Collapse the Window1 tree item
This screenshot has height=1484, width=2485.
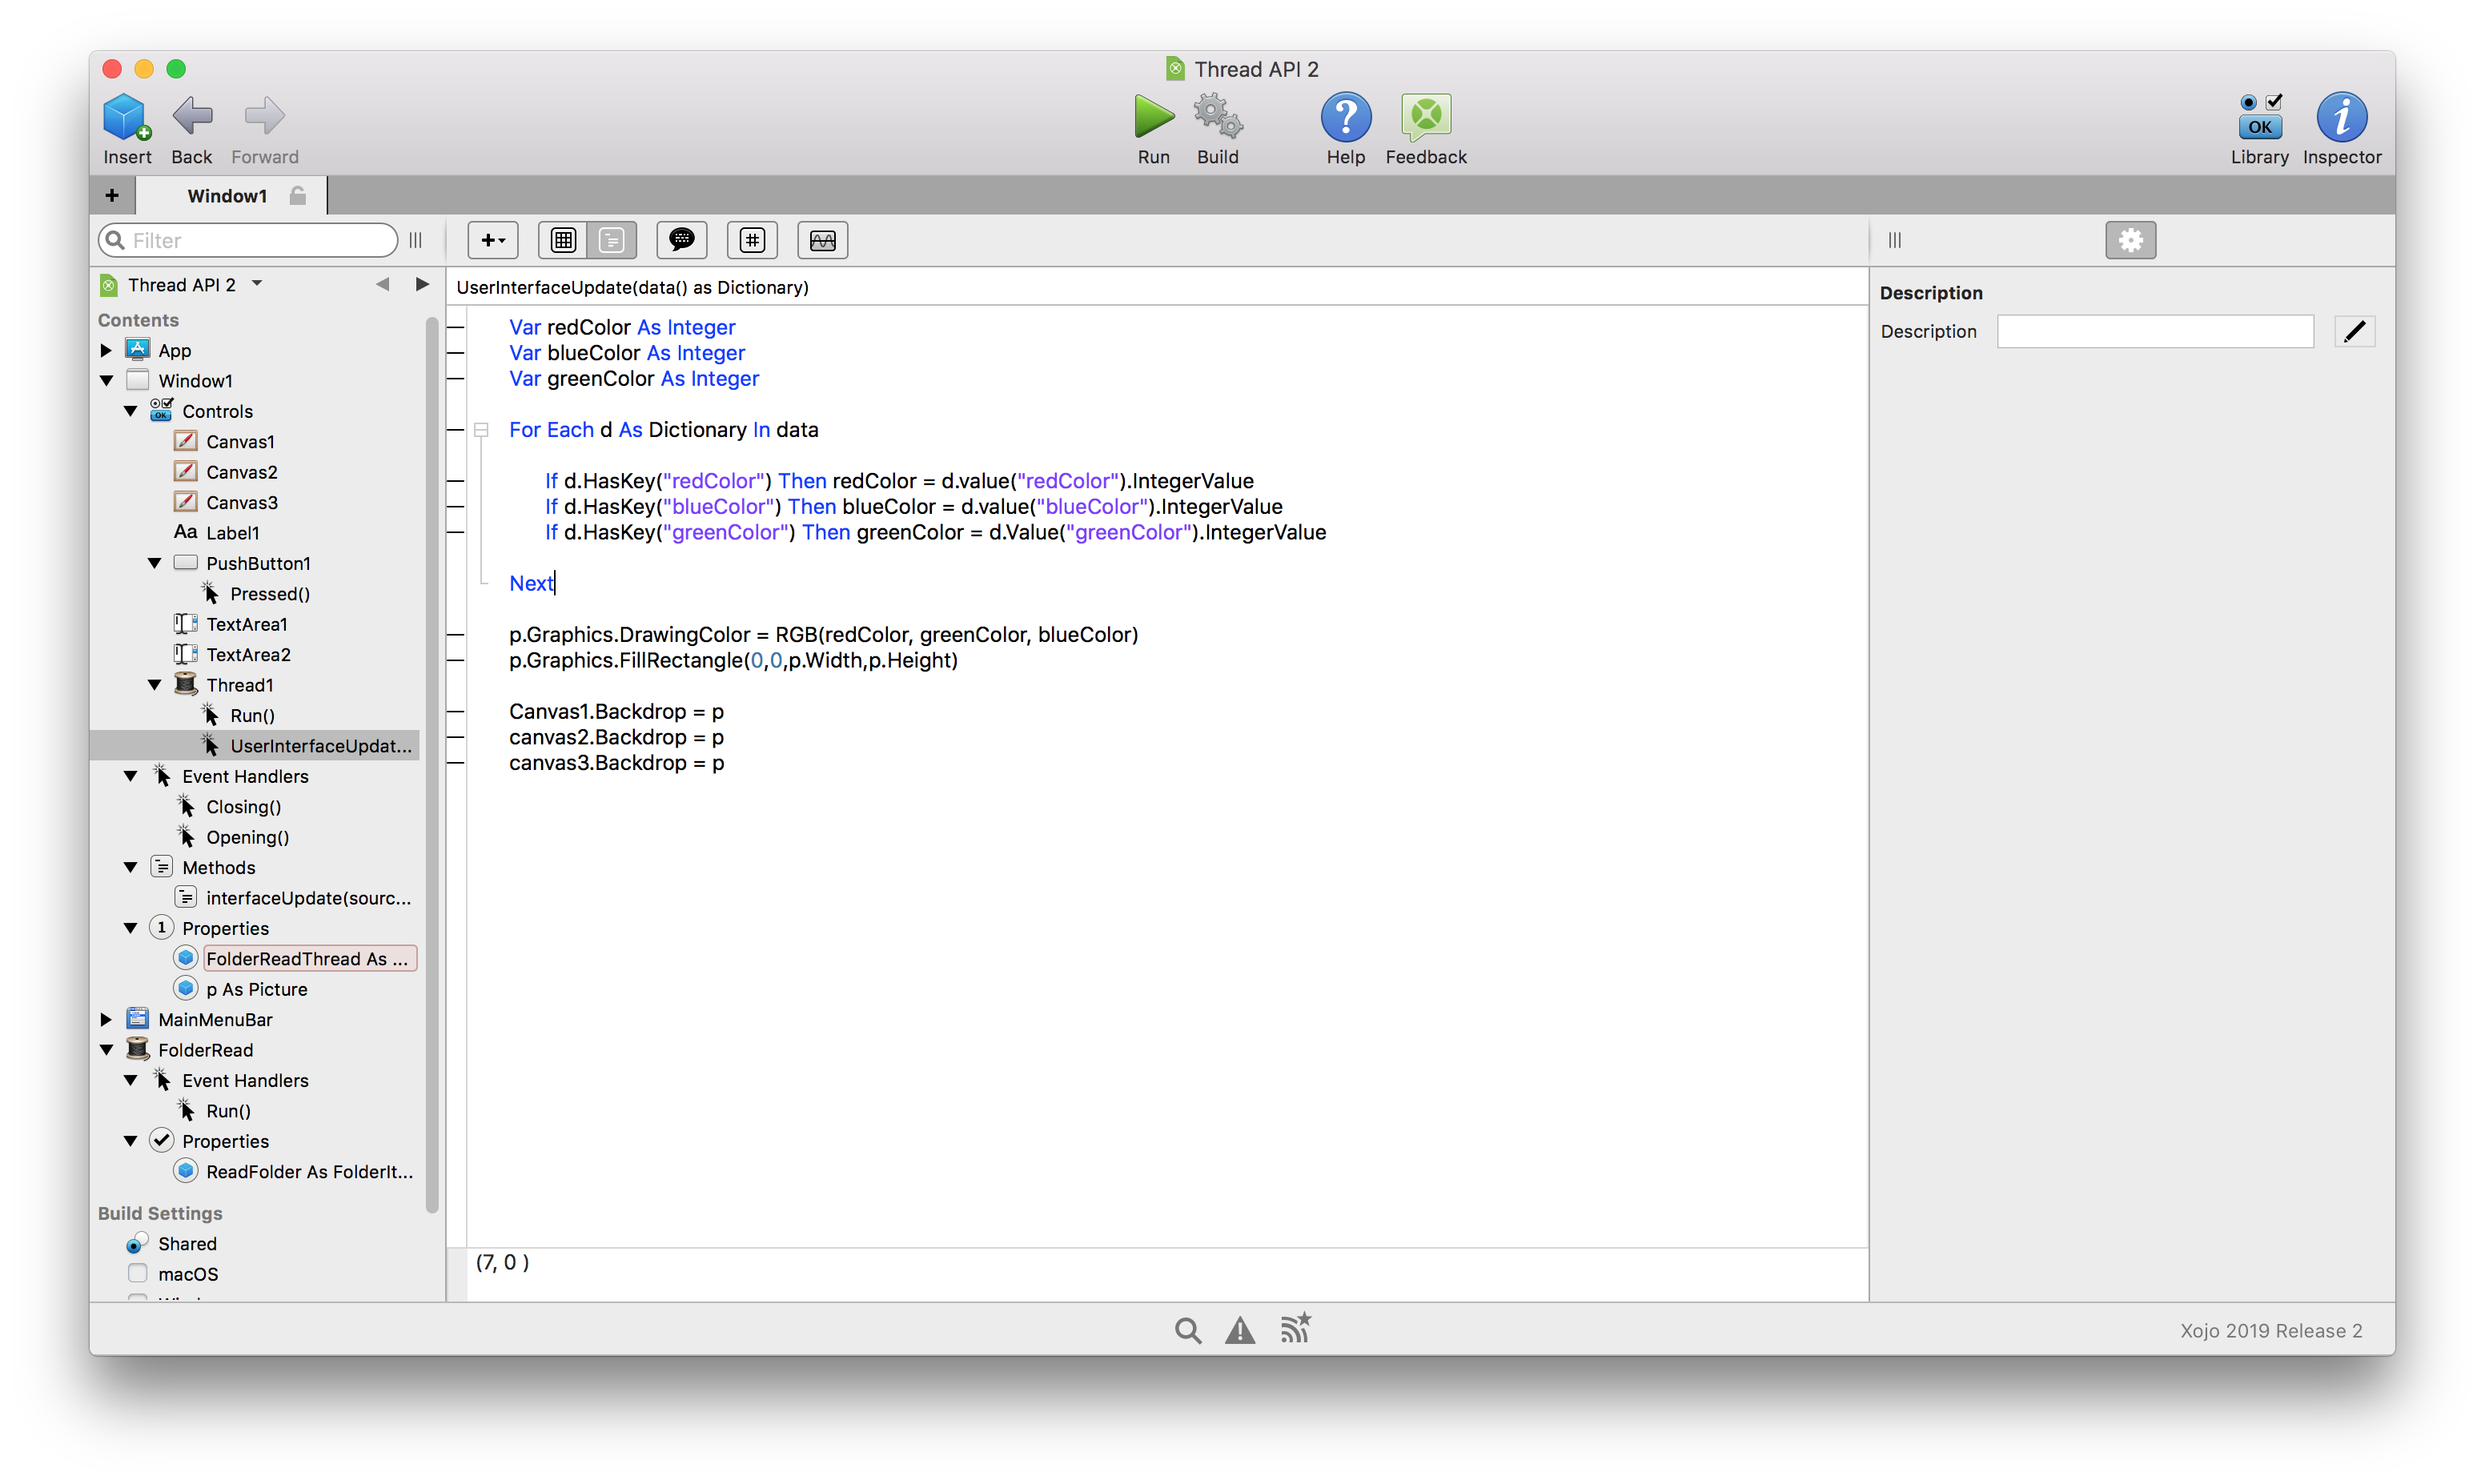coord(106,380)
